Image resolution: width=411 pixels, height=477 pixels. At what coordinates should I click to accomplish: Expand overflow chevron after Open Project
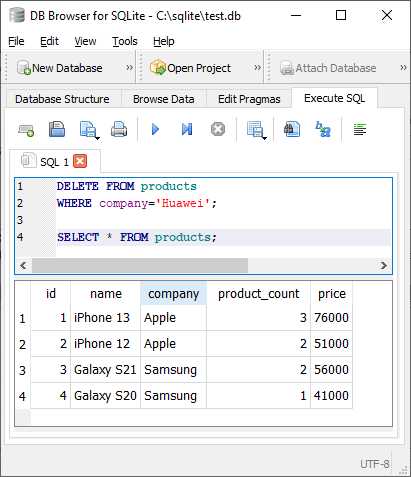(x=257, y=68)
